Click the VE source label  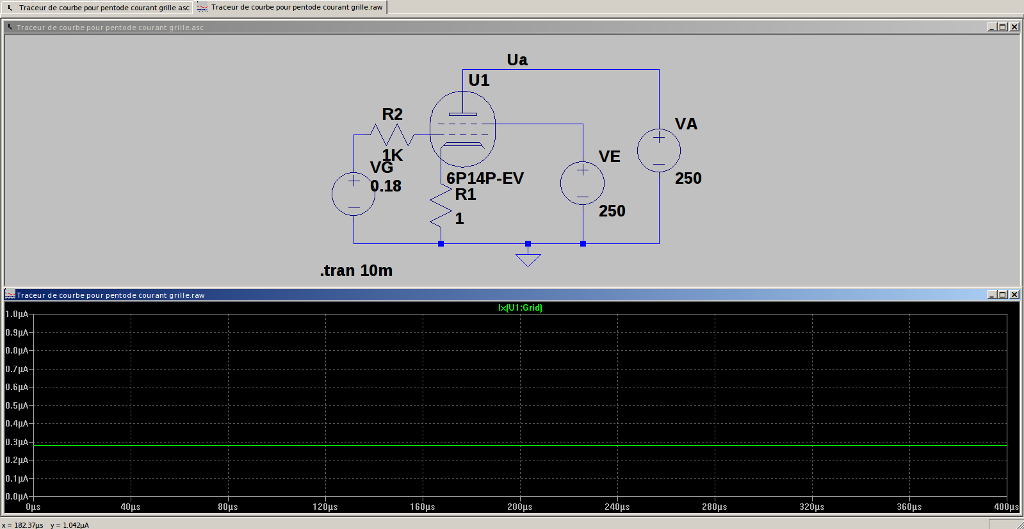(x=609, y=156)
